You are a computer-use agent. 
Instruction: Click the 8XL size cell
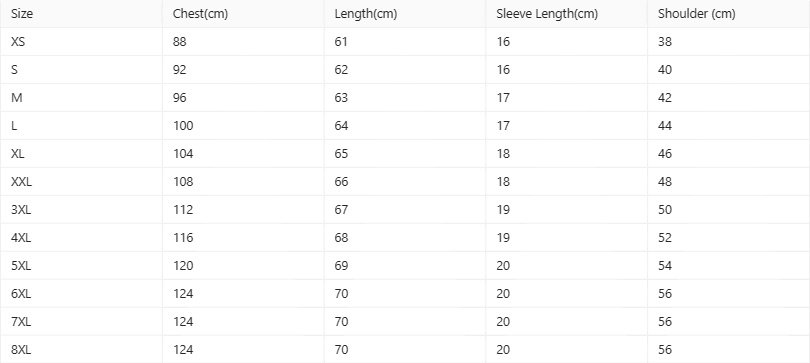pyautogui.click(x=21, y=350)
